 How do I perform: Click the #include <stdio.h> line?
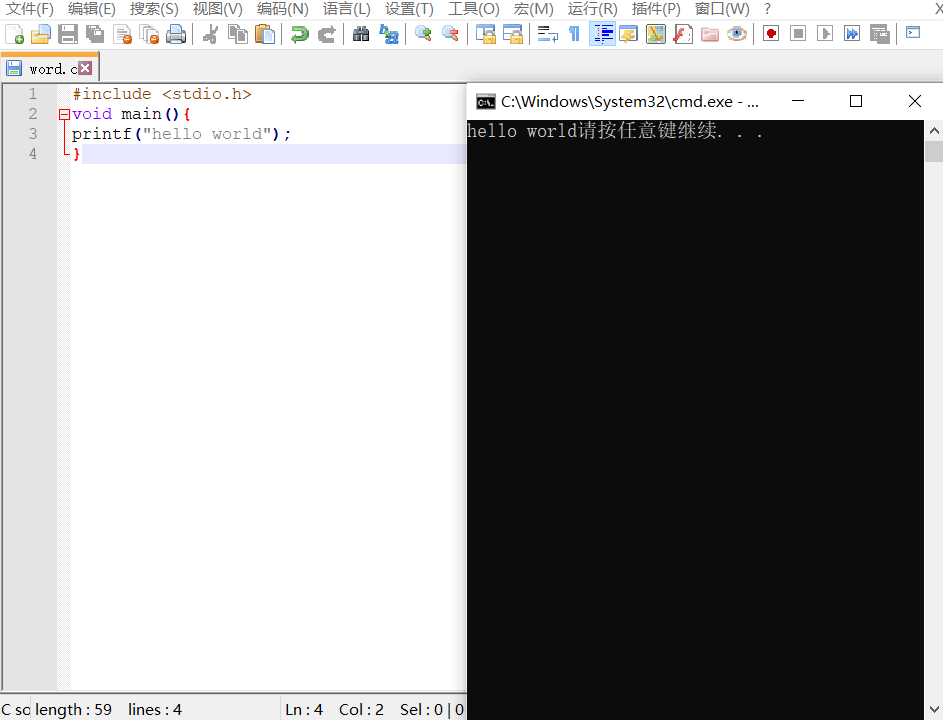tap(161, 94)
